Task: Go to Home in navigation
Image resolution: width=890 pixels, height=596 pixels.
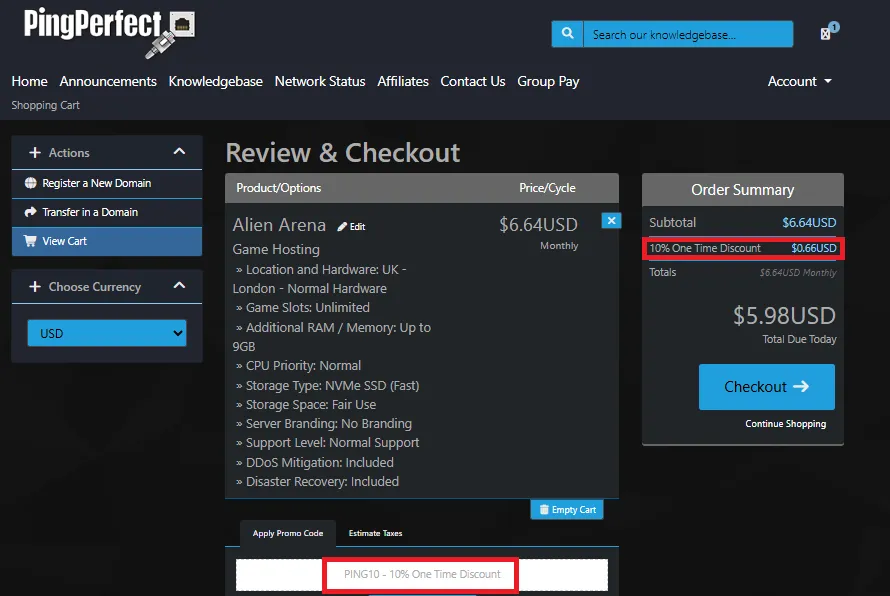Action: 30,81
